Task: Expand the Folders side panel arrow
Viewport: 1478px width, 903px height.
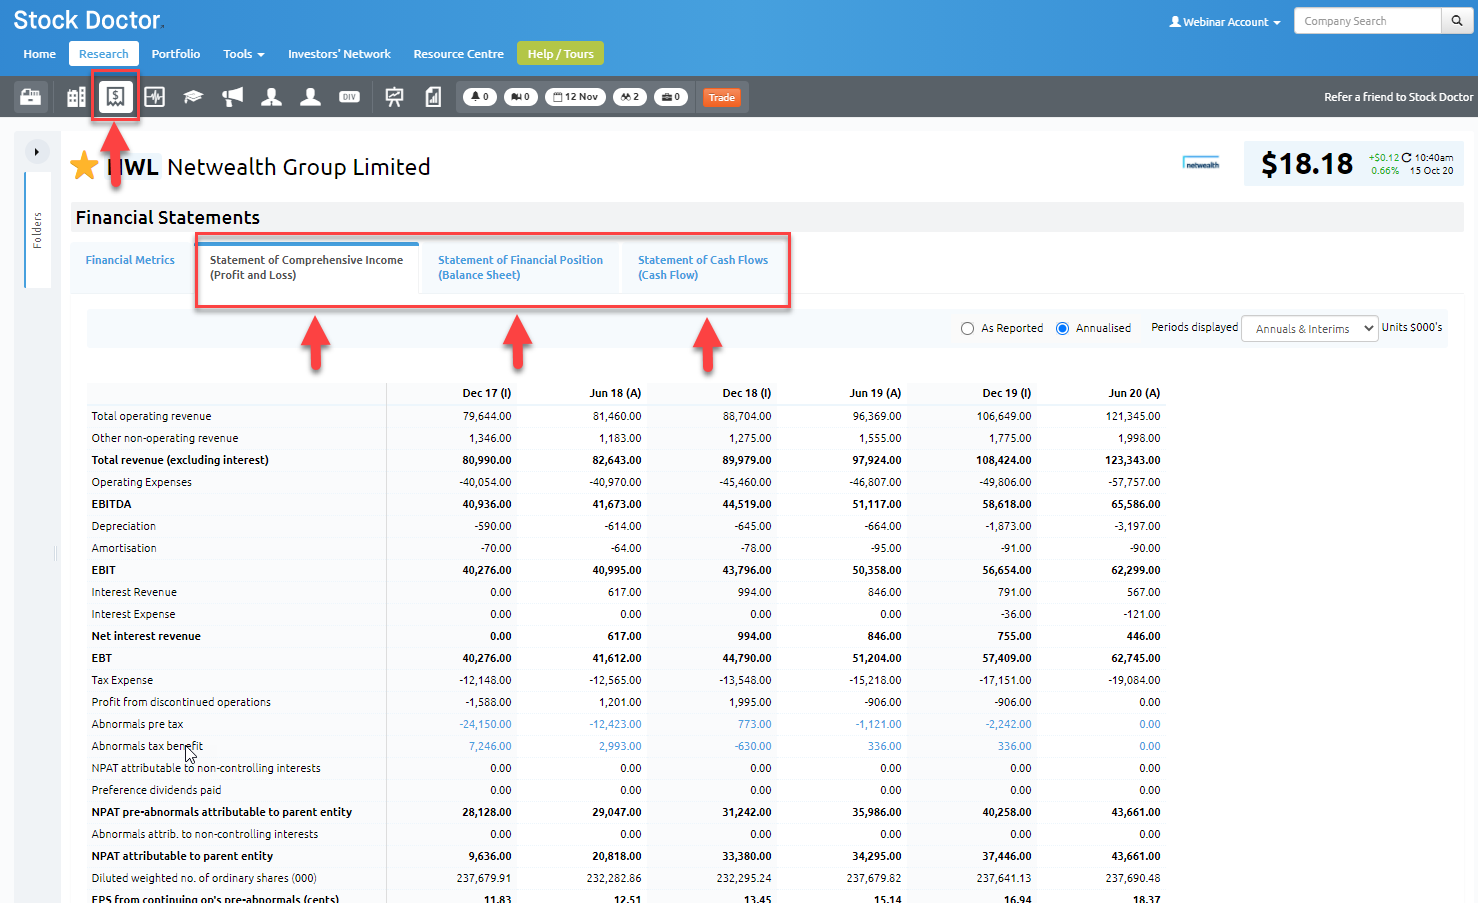Action: point(37,152)
